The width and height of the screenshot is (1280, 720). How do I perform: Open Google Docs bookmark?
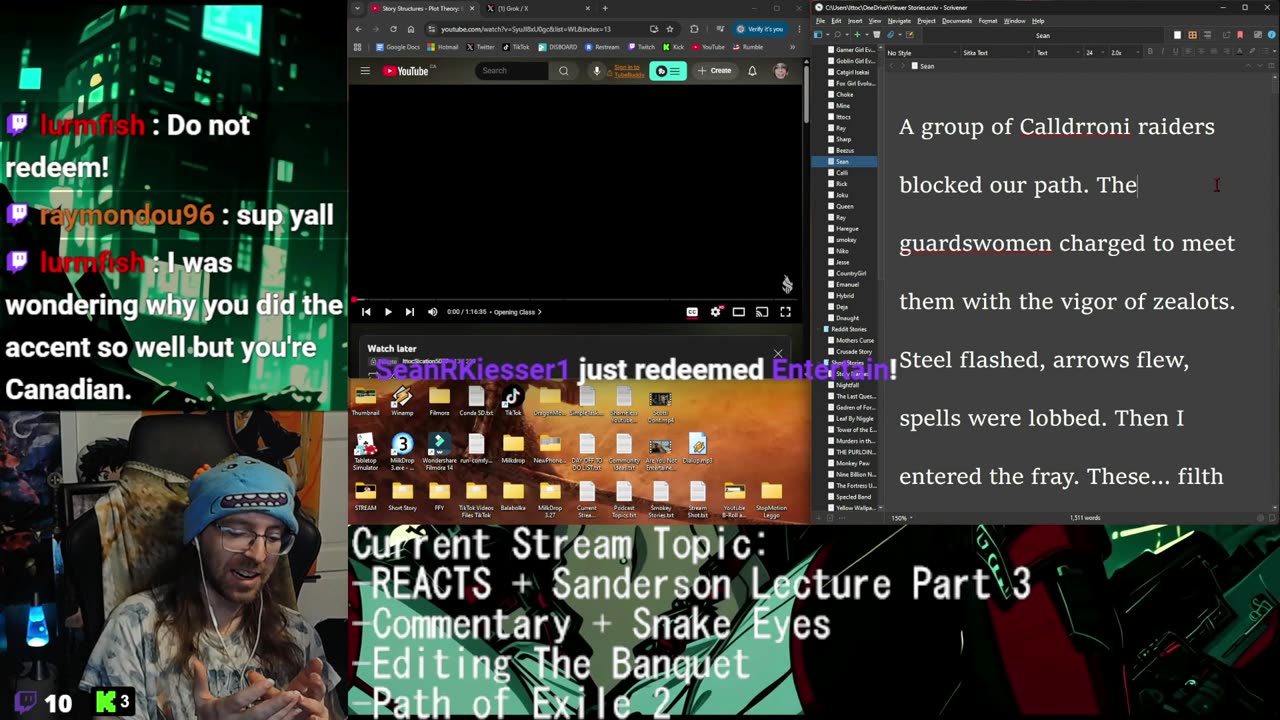[398, 47]
